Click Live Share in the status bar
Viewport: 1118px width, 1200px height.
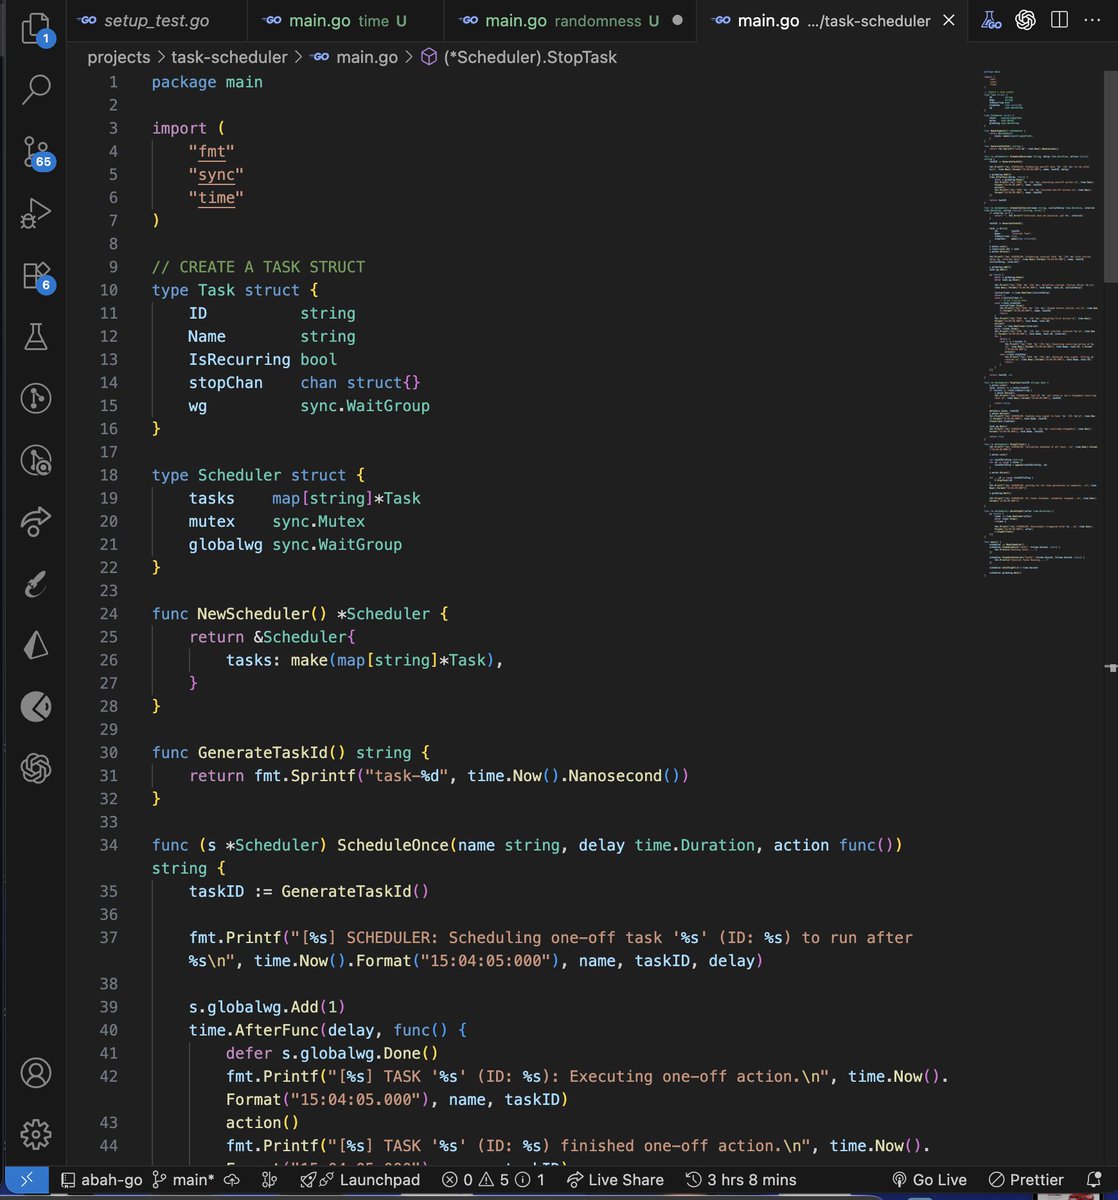click(614, 1180)
